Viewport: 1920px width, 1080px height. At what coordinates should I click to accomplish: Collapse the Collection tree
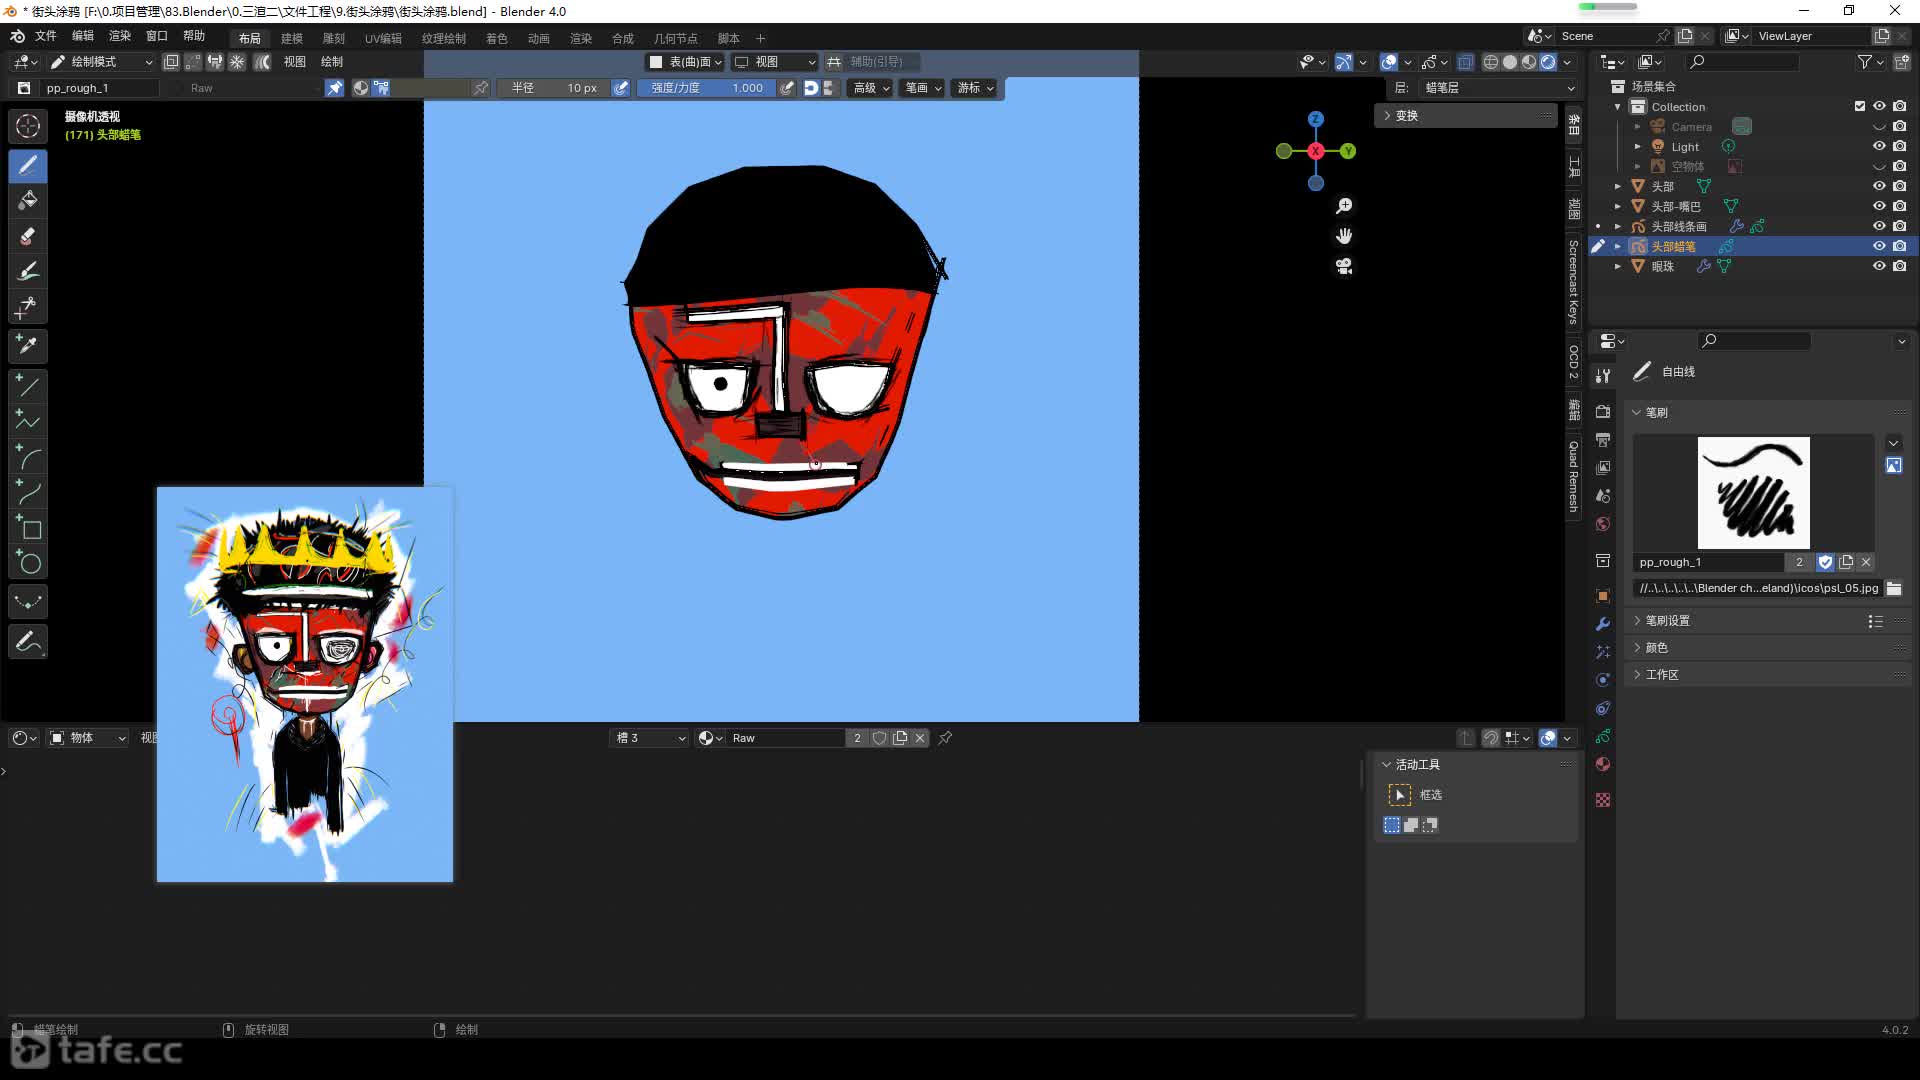pos(1618,107)
